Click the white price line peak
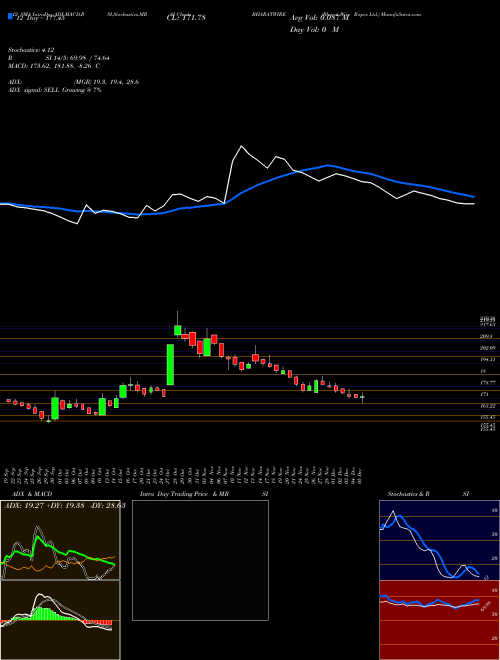The image size is (500, 660). [x=241, y=146]
